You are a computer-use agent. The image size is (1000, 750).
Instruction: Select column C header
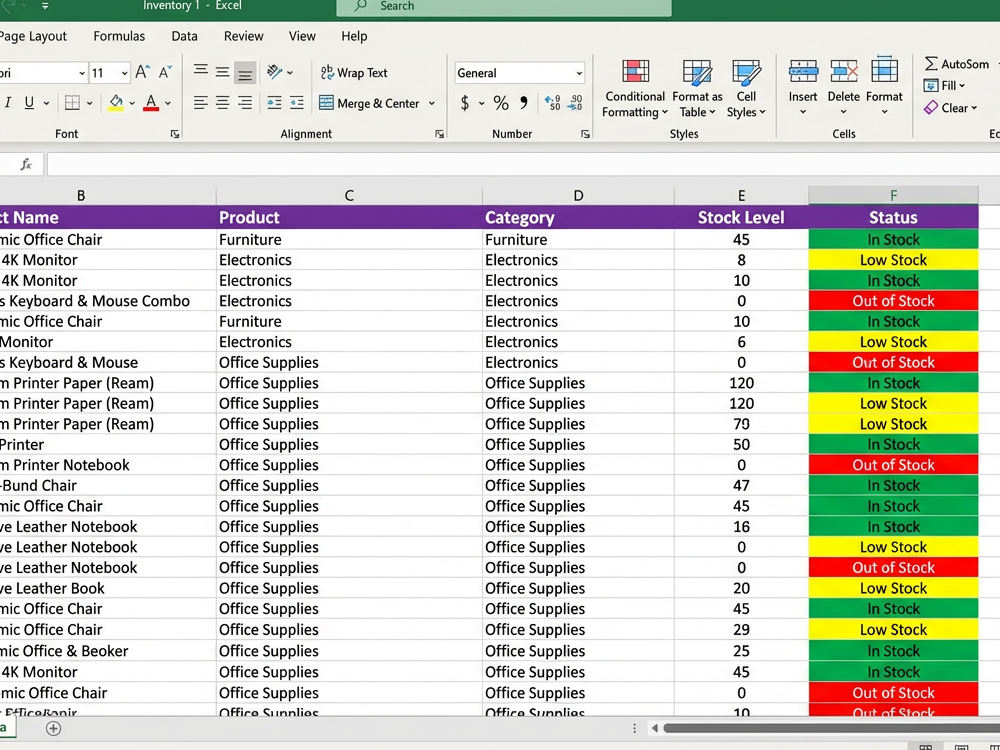click(349, 195)
